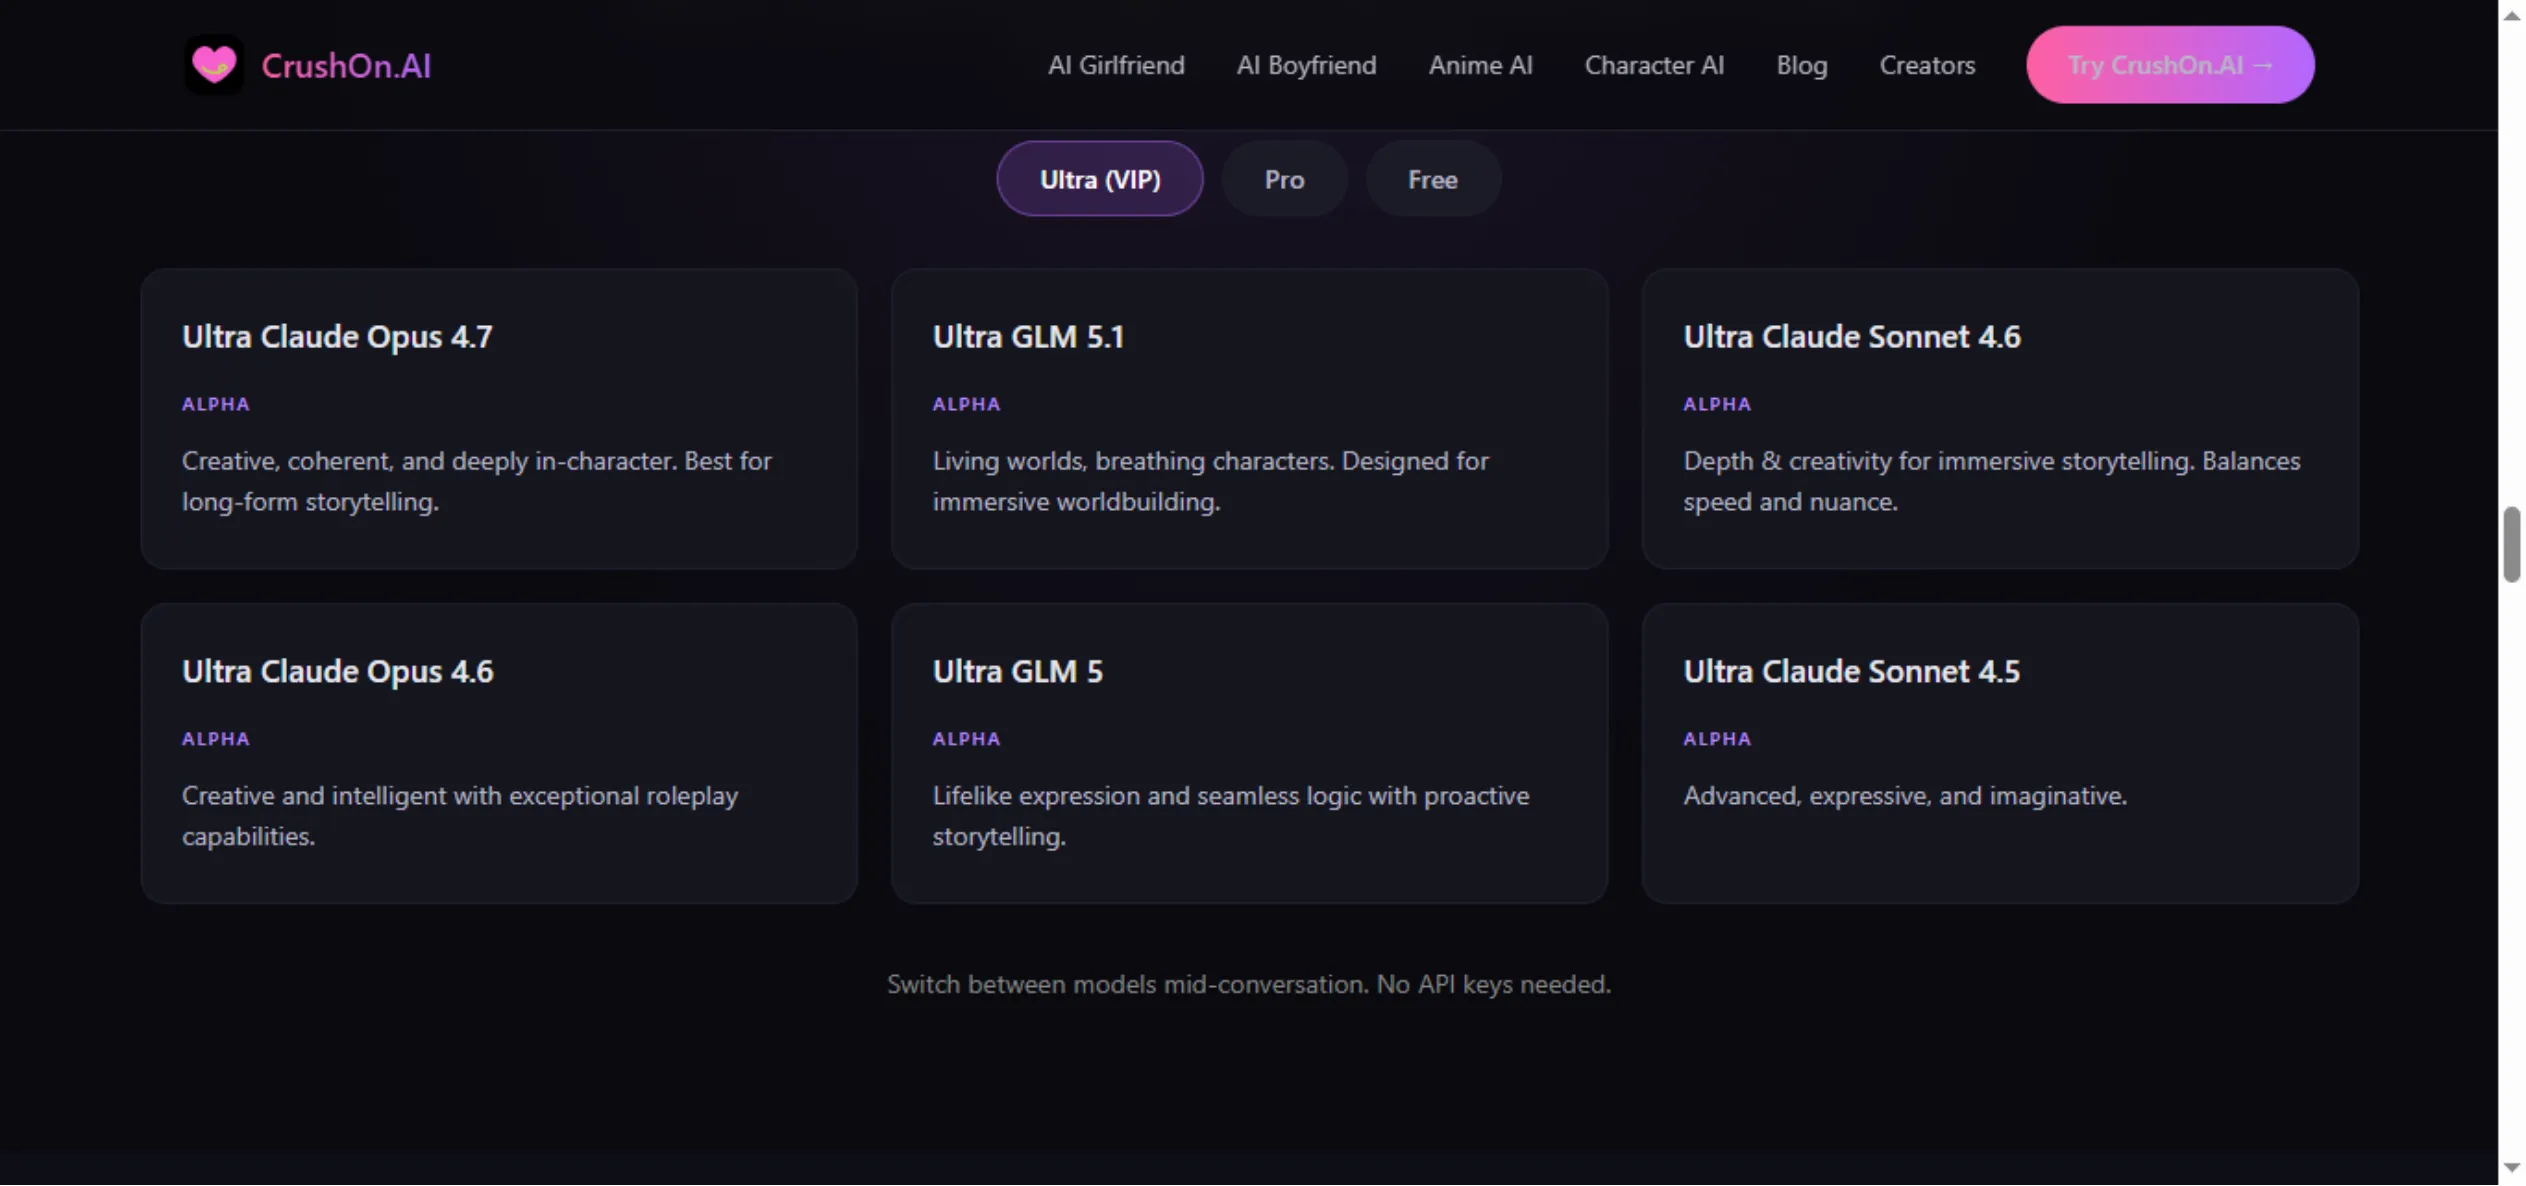2526x1186 pixels.
Task: Click the 'Advanced, expressive, and imaginative.' description
Action: (1905, 796)
